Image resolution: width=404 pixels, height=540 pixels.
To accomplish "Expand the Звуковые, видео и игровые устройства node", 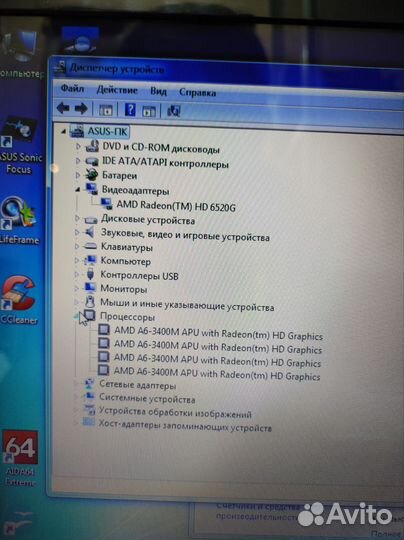I will coord(77,232).
